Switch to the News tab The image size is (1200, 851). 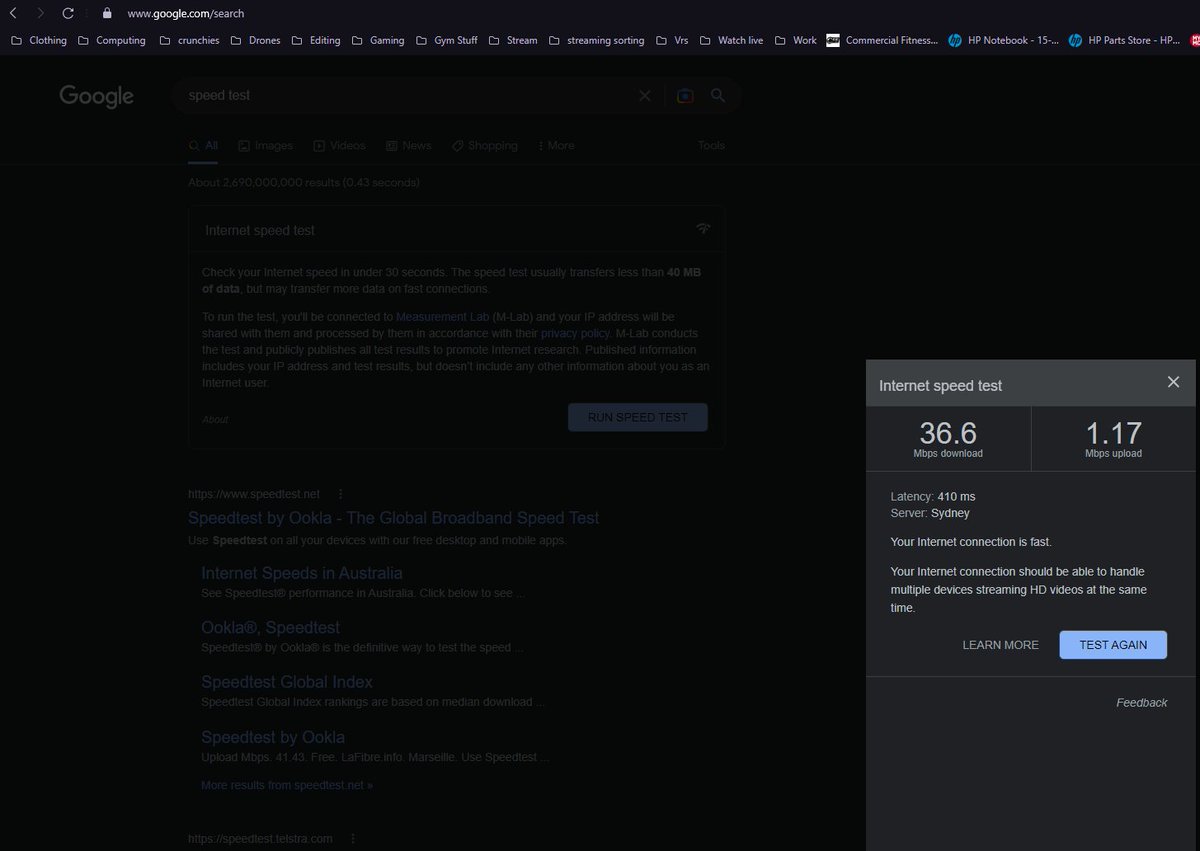(x=408, y=146)
